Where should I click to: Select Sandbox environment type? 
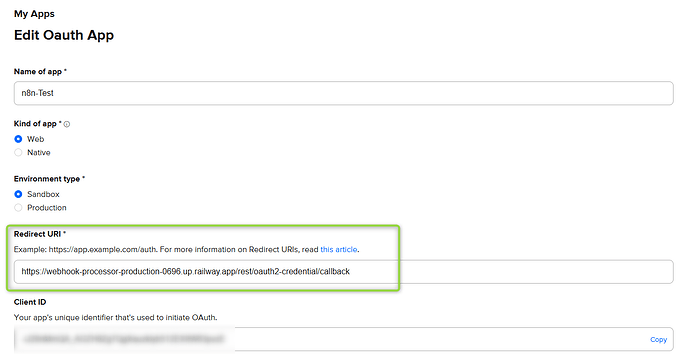(x=18, y=194)
